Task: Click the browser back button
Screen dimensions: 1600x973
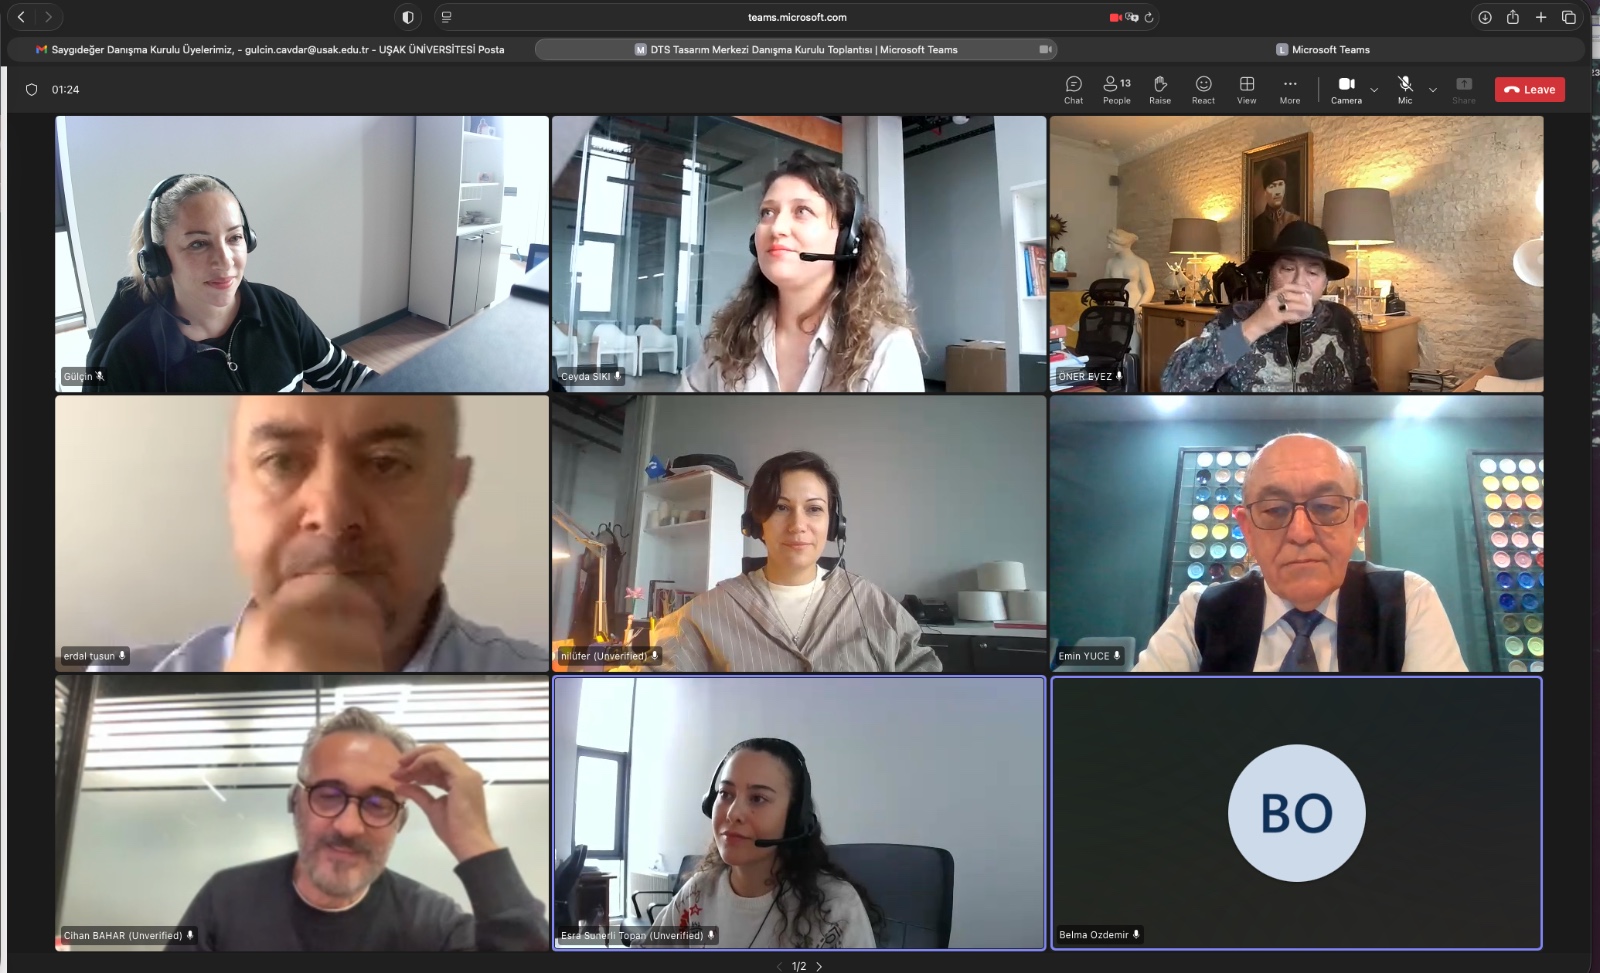Action: pyautogui.click(x=21, y=17)
